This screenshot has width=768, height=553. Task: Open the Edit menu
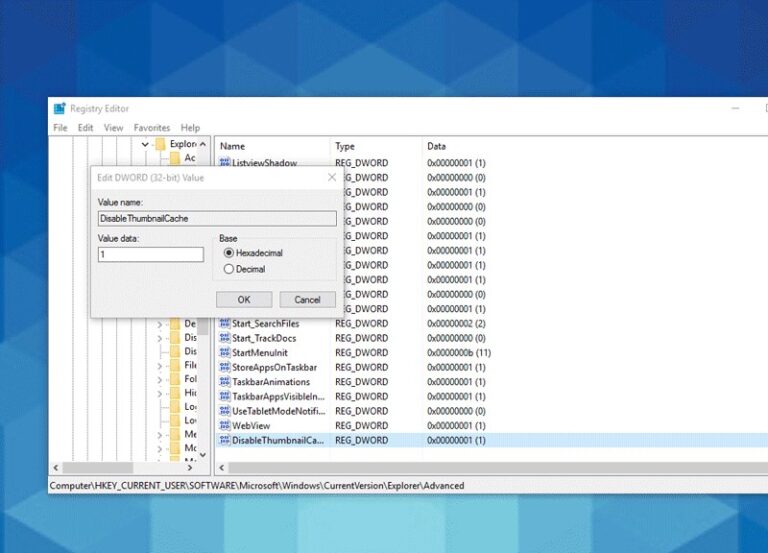pos(85,128)
